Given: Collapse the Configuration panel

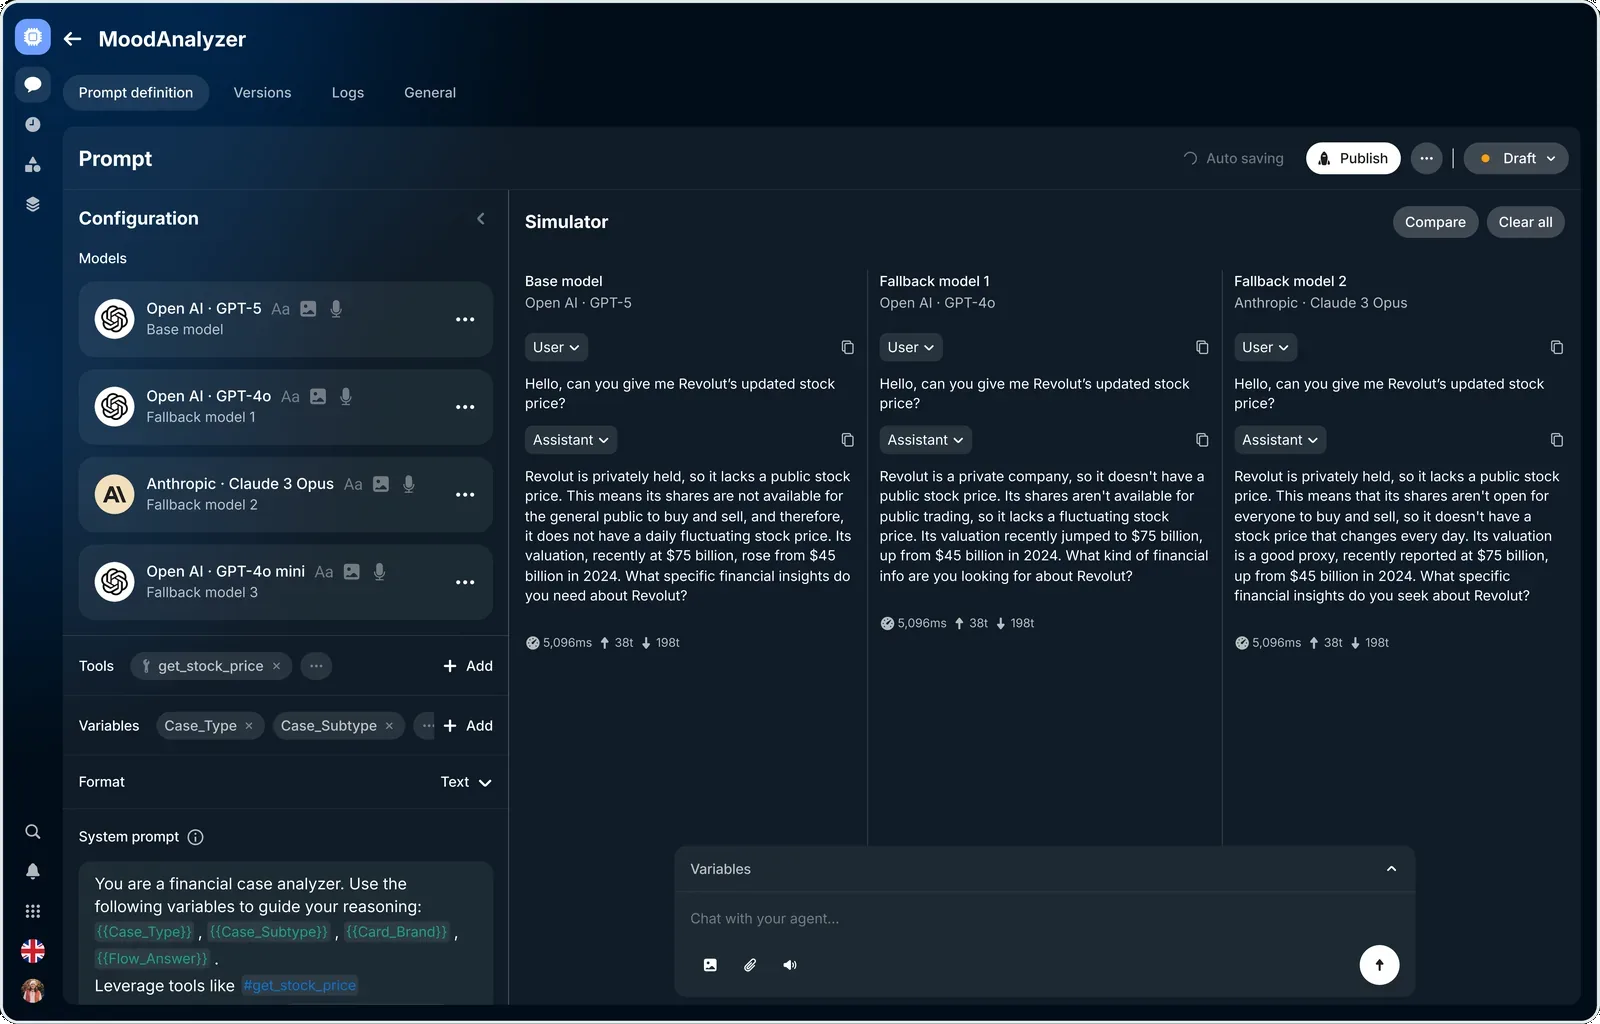Looking at the screenshot, I should pos(481,218).
